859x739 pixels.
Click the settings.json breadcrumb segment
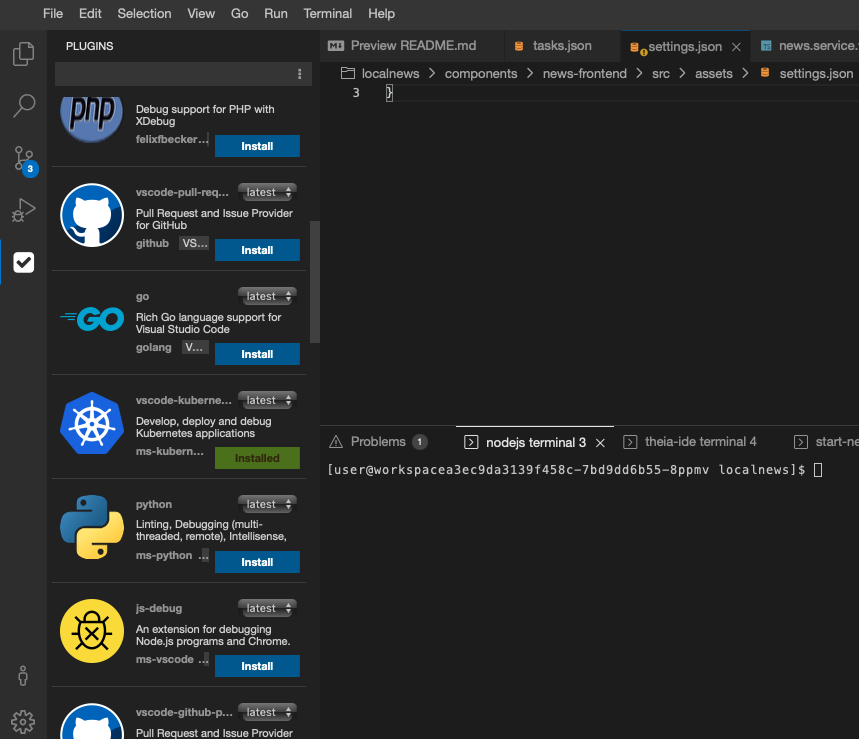click(816, 73)
